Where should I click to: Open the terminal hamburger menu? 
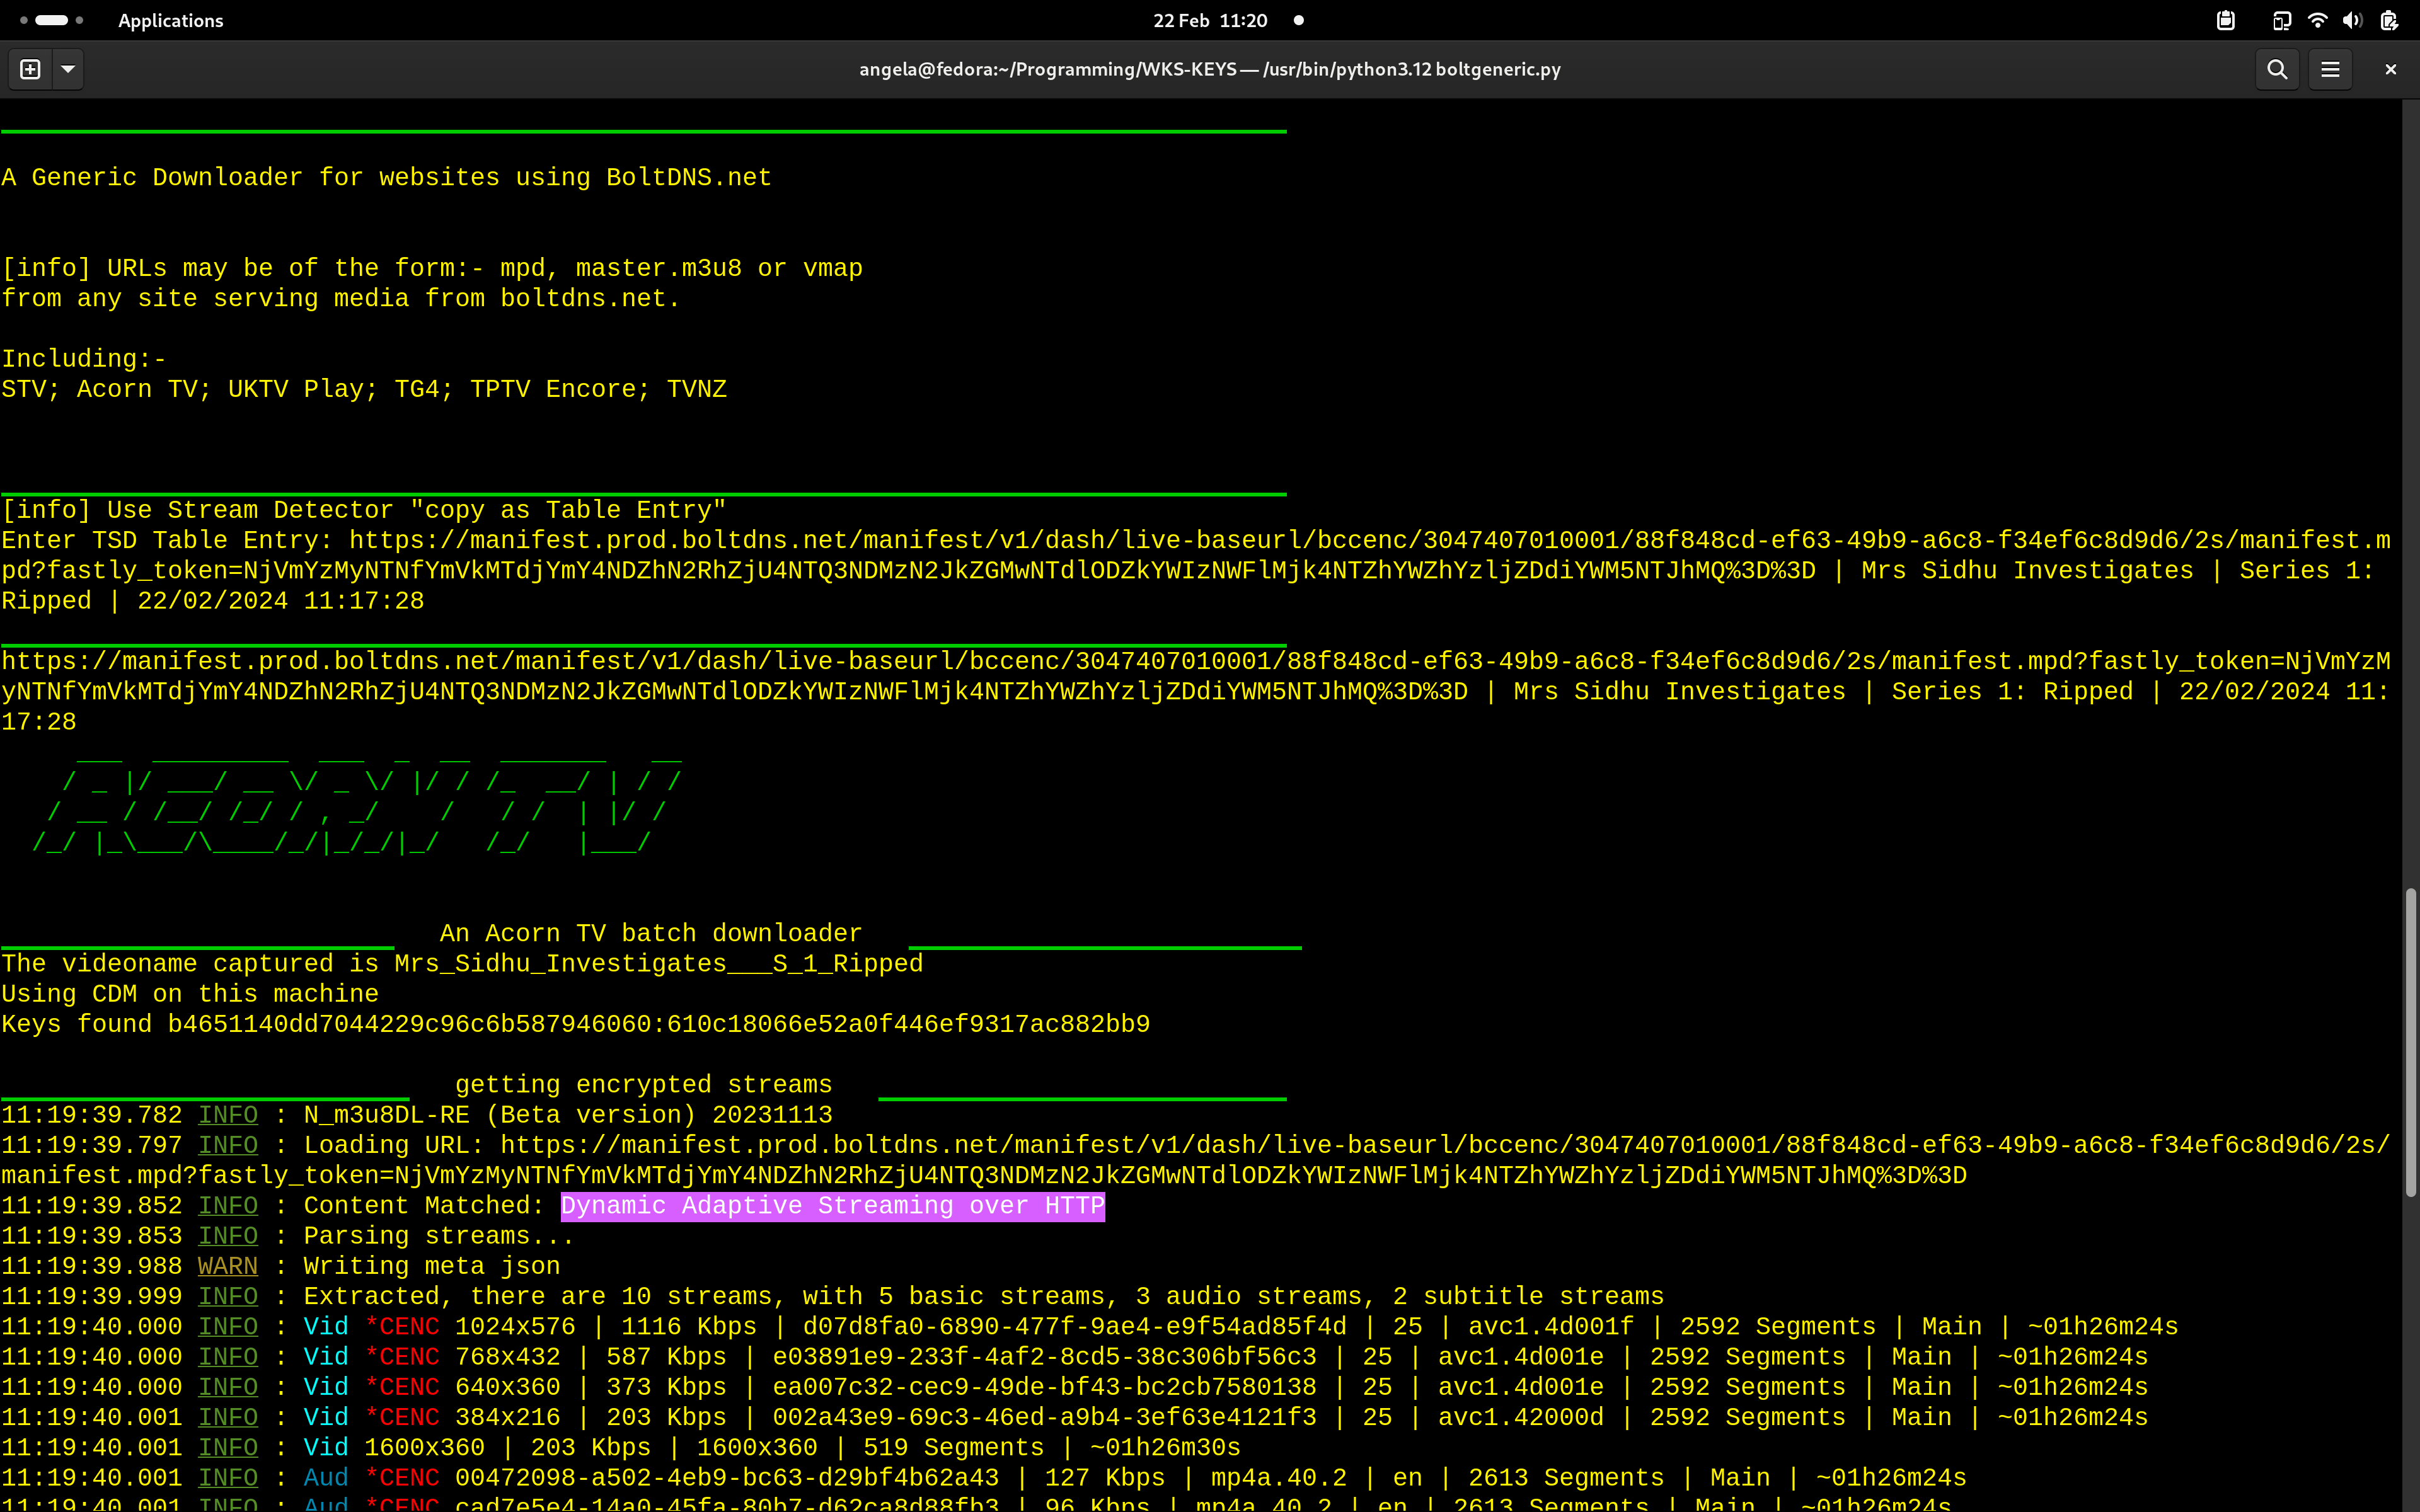2330,69
